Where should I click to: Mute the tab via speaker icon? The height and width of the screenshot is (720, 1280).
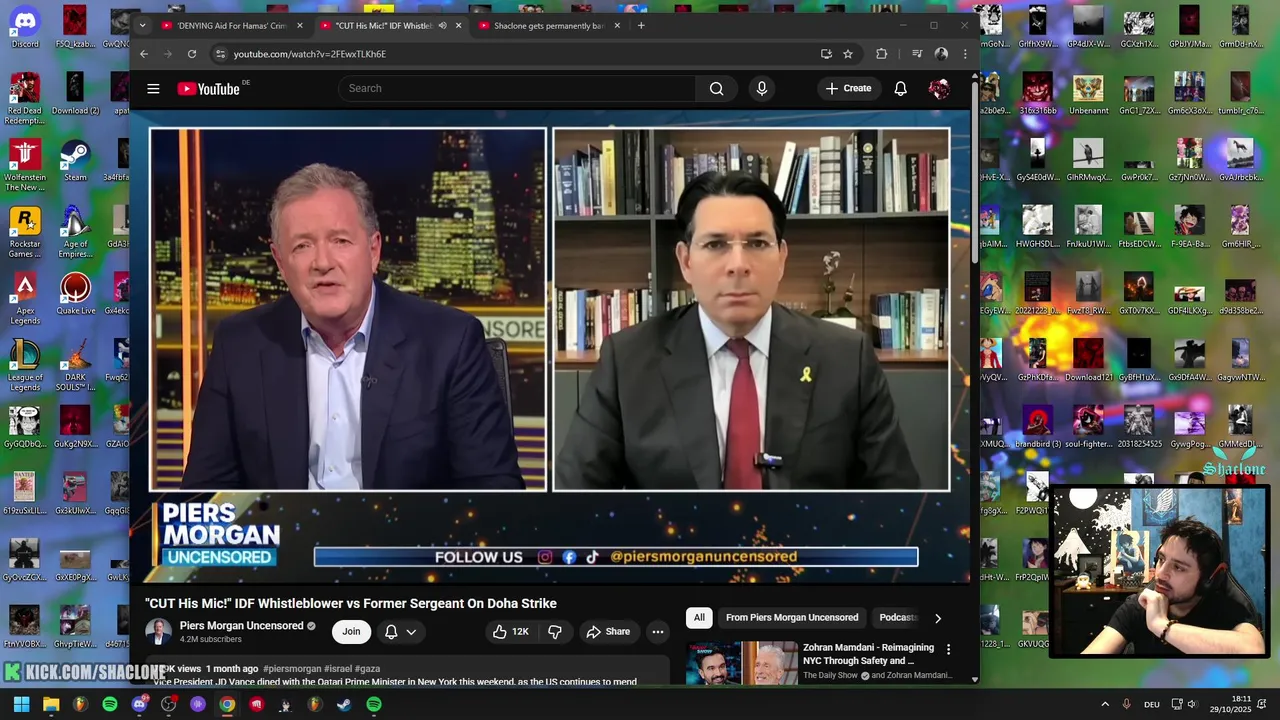442,26
